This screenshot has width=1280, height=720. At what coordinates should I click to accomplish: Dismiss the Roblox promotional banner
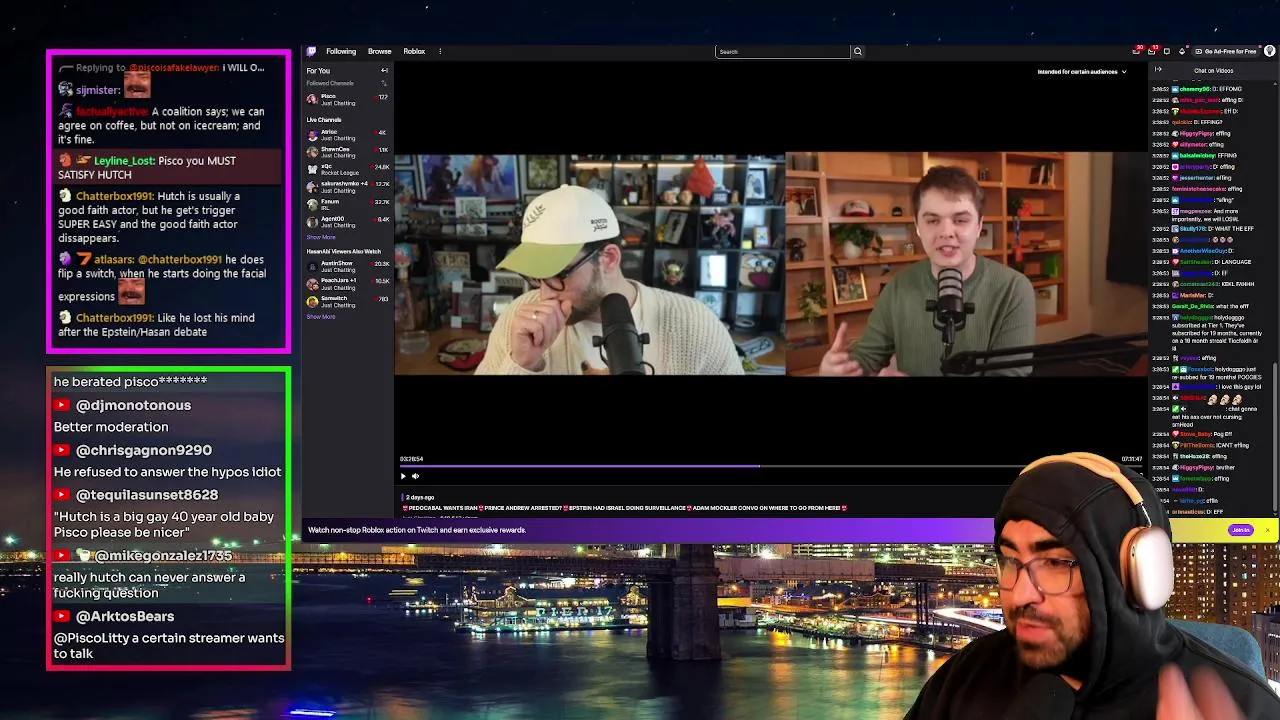[1267, 530]
